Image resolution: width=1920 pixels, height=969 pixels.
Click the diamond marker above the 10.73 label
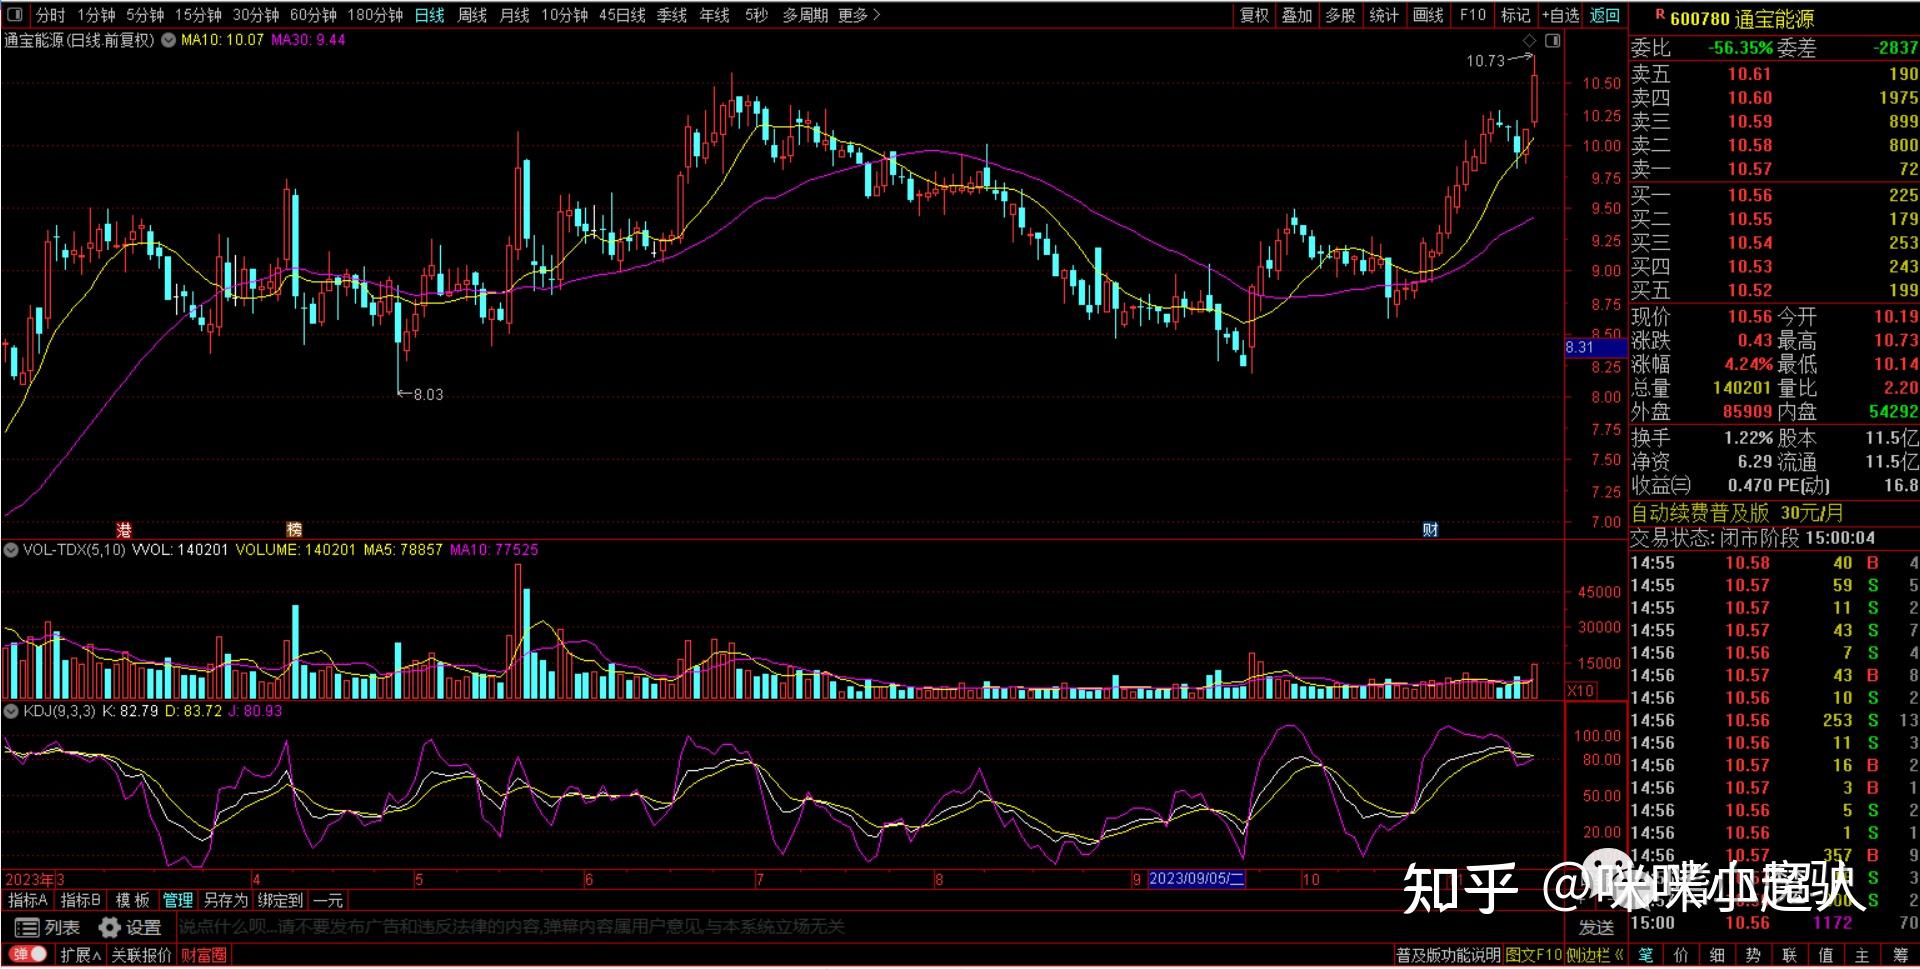tap(1529, 41)
